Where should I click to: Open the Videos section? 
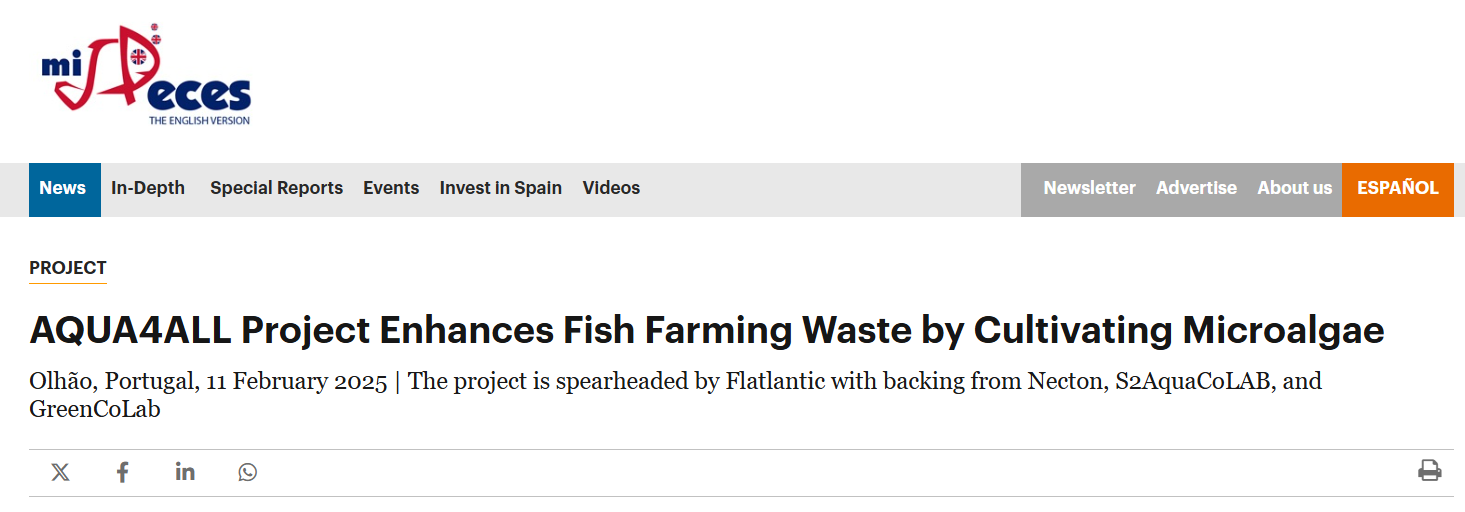[x=611, y=188]
